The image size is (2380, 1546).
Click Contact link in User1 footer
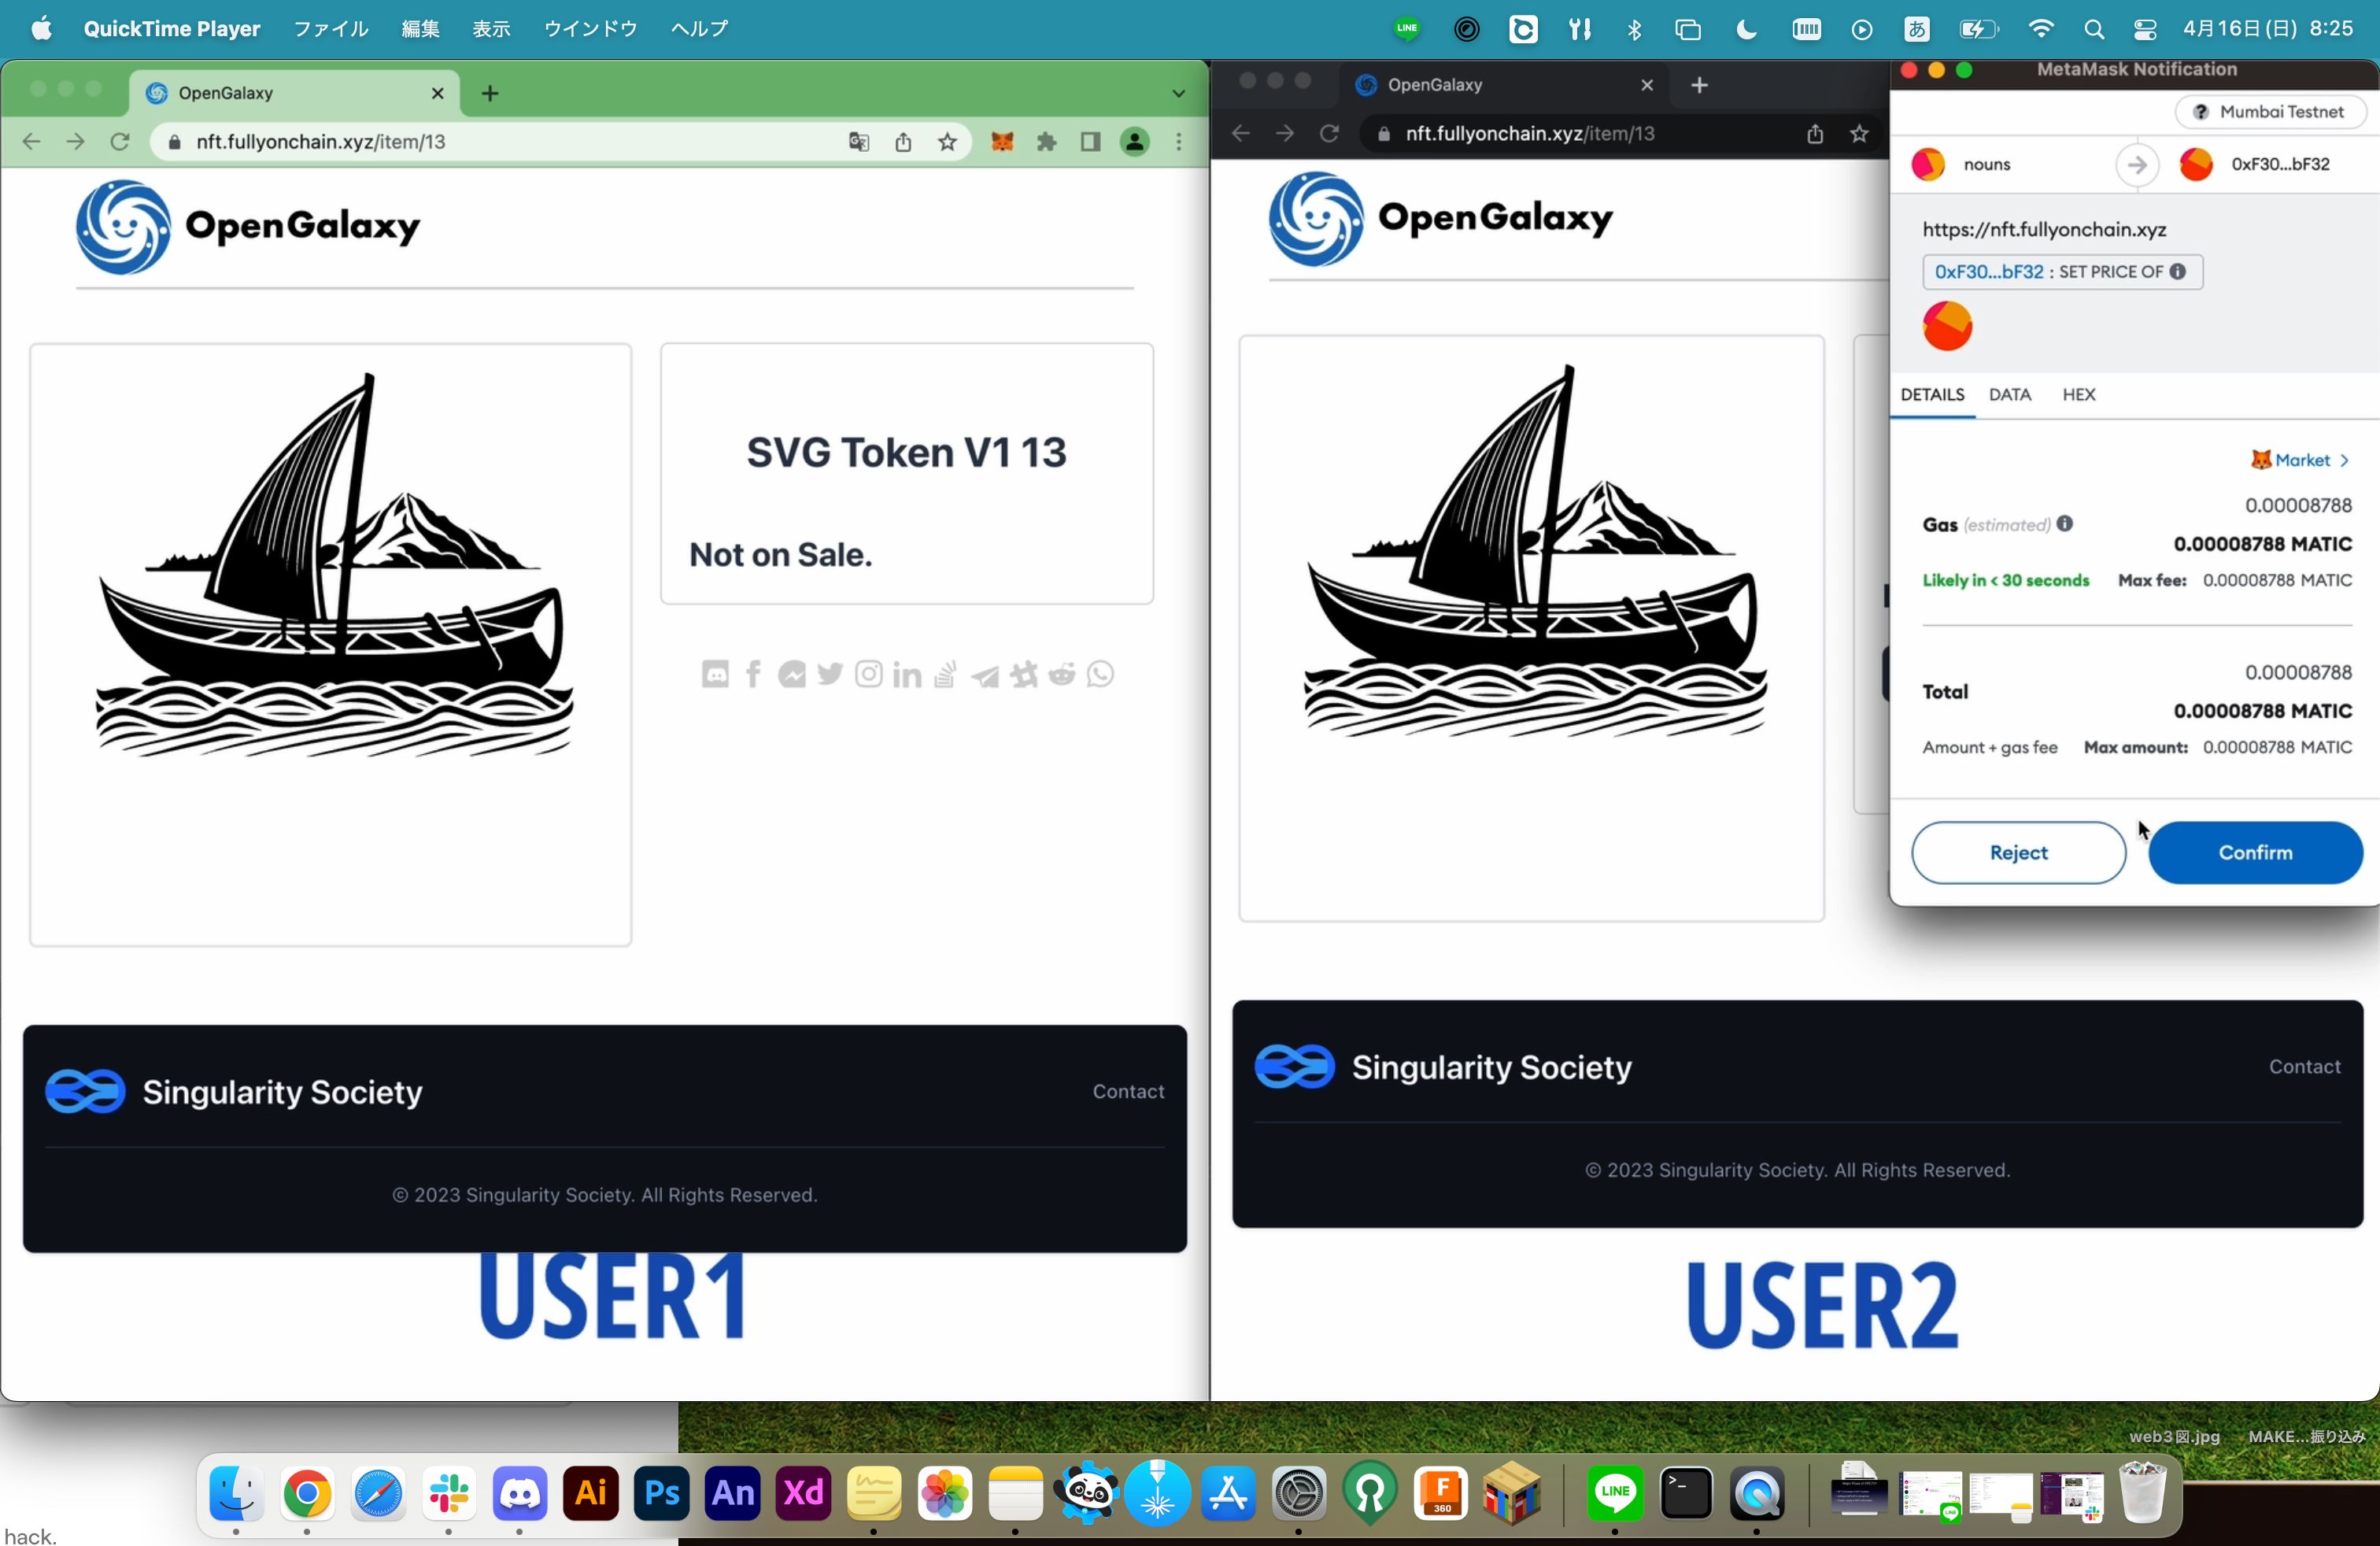coord(1128,1091)
